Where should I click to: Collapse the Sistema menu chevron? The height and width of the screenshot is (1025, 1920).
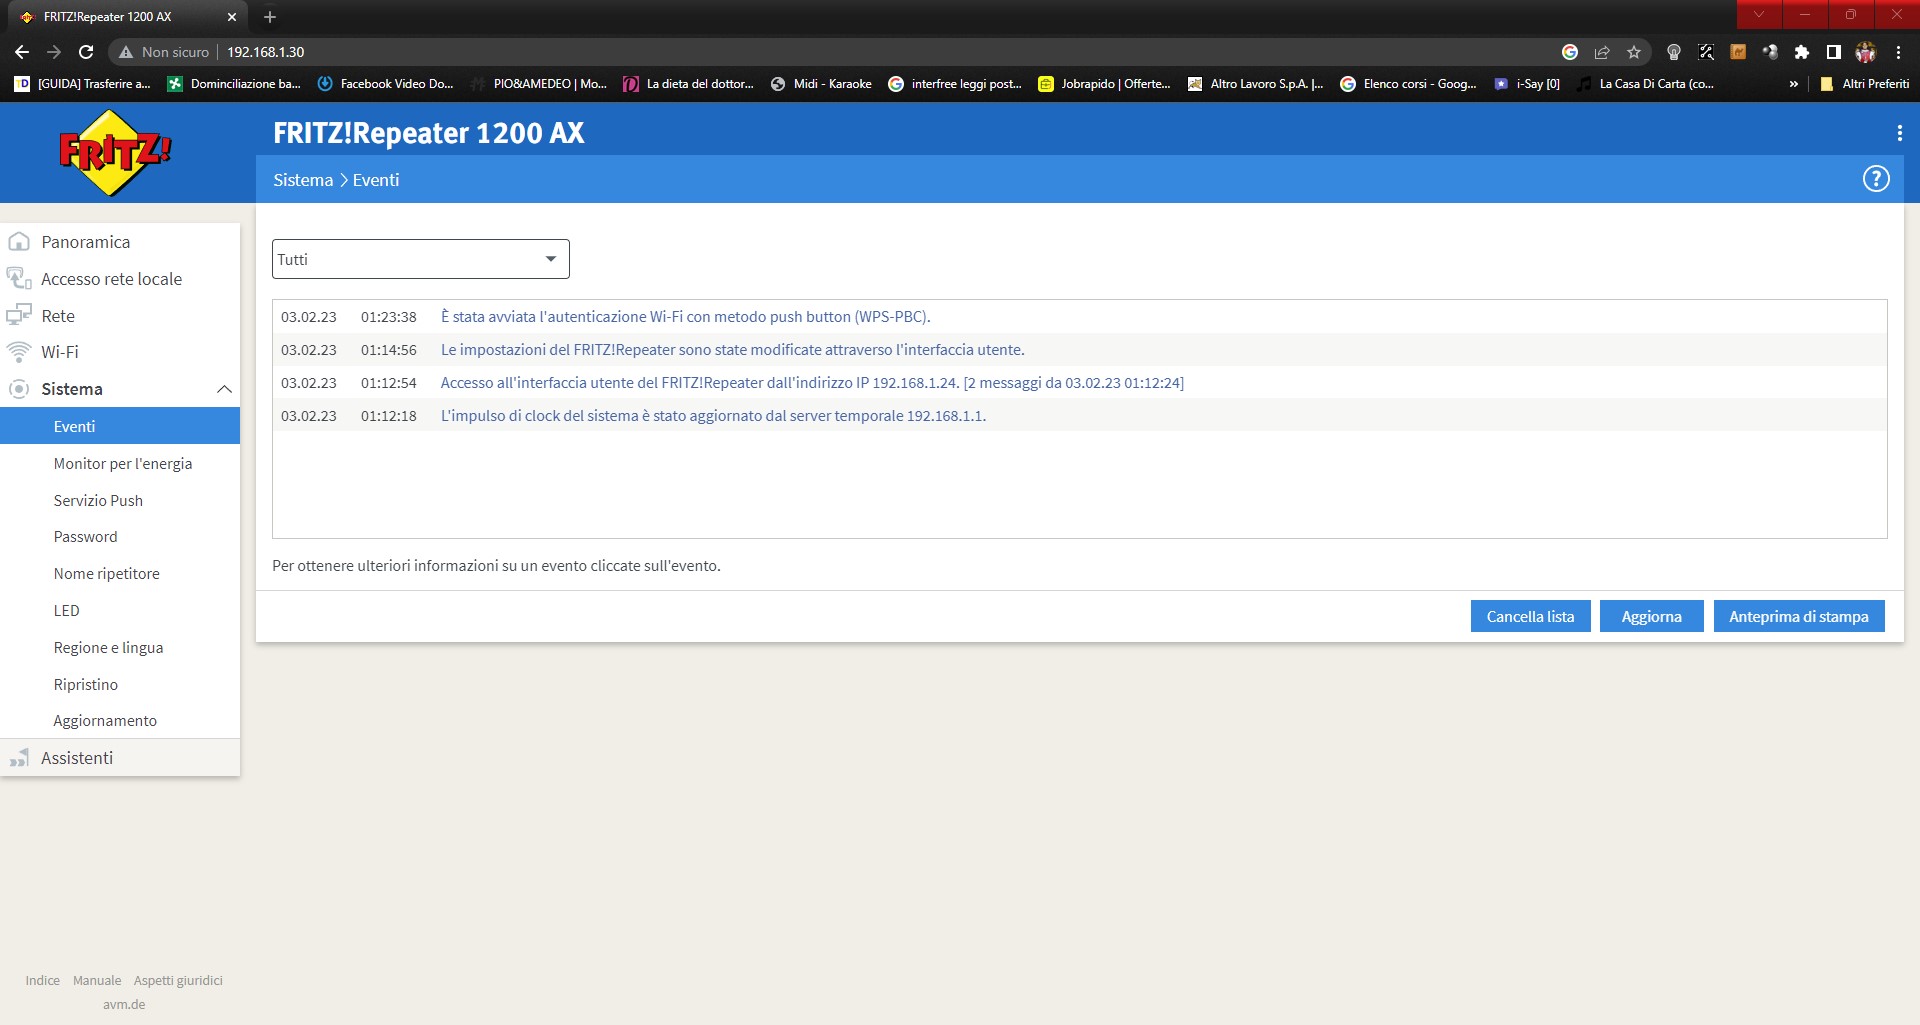pos(224,389)
